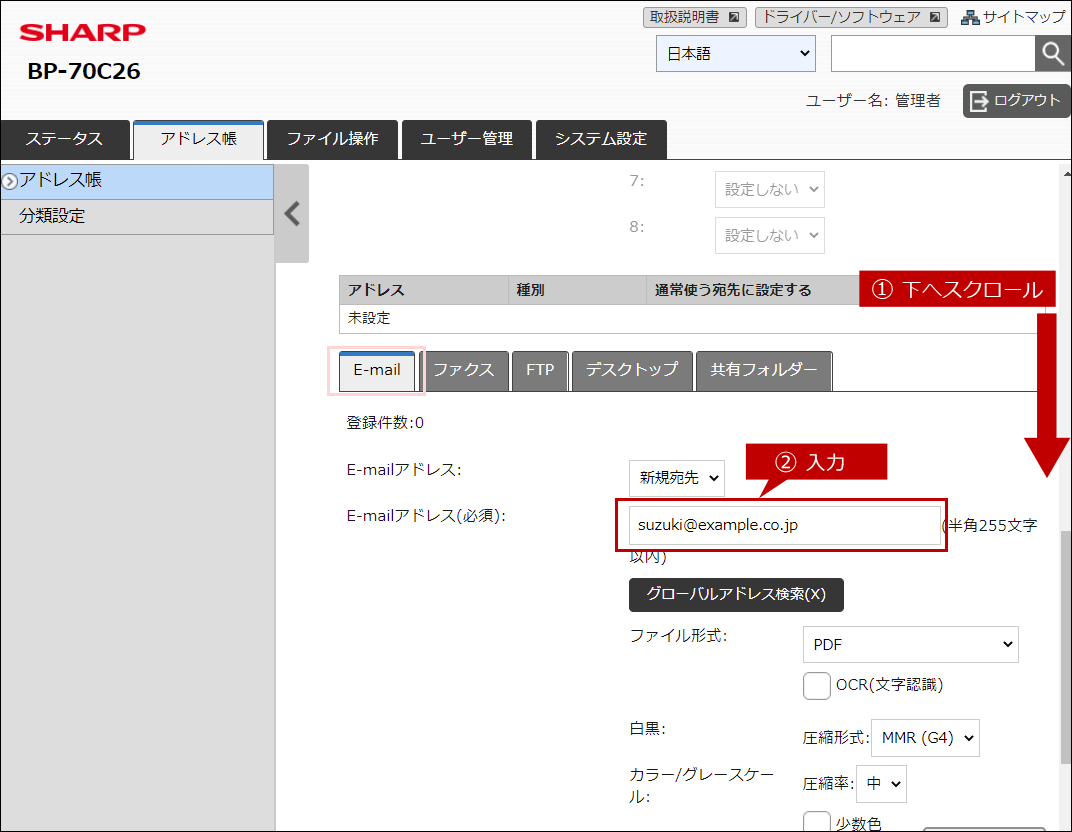Switch to ステータス tab

pyautogui.click(x=65, y=139)
